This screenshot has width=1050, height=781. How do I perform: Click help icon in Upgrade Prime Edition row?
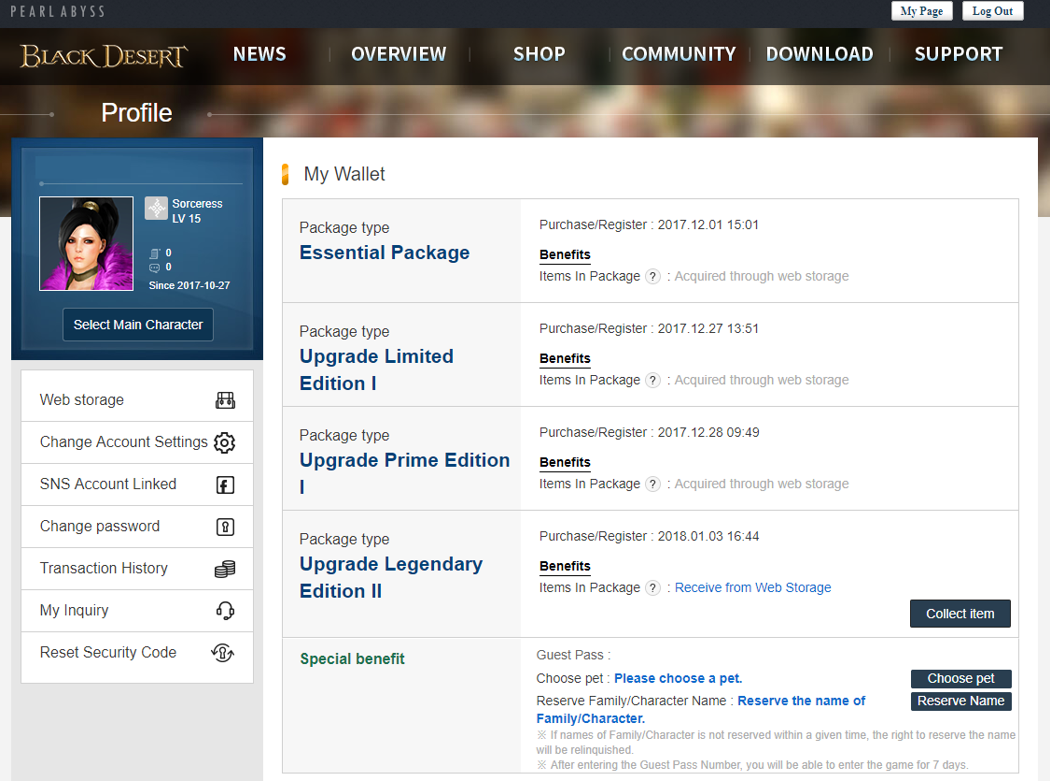coord(653,484)
